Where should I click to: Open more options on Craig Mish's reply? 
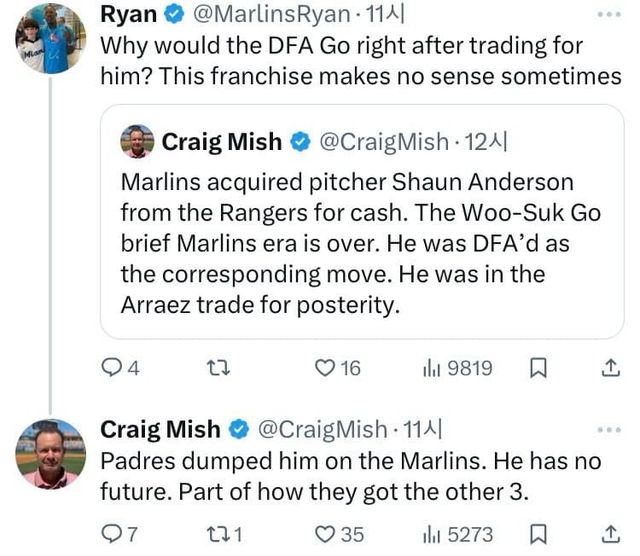608,431
